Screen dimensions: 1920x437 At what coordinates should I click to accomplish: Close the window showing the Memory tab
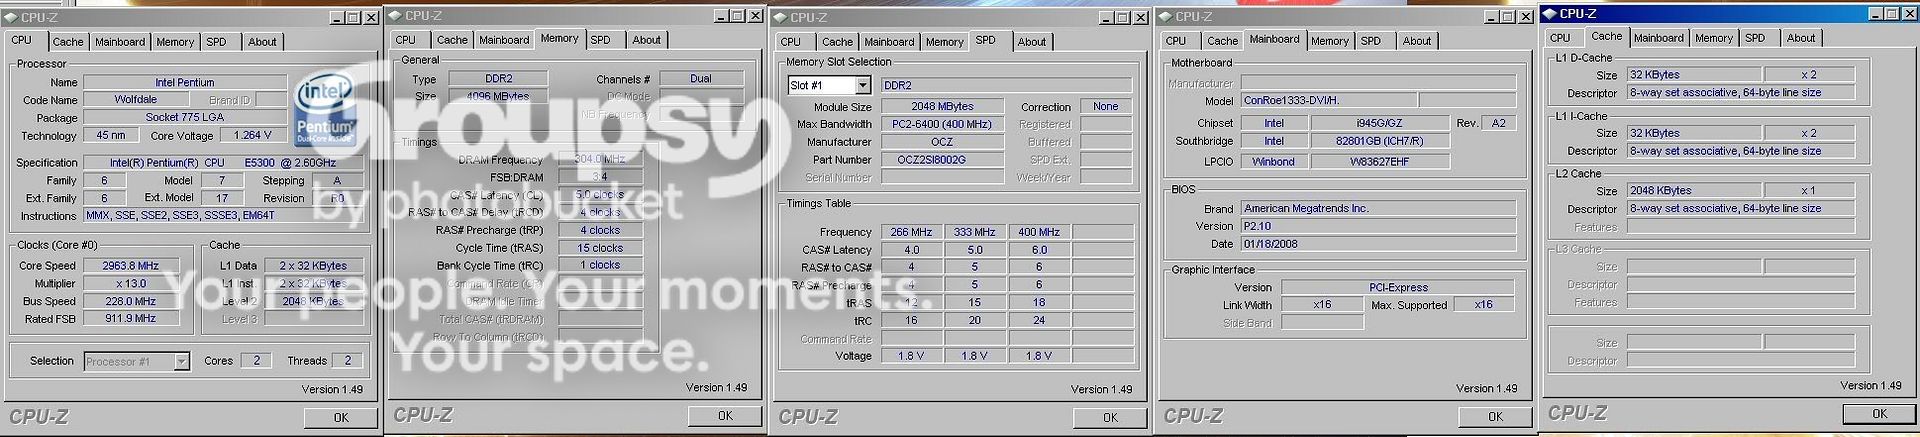(755, 16)
